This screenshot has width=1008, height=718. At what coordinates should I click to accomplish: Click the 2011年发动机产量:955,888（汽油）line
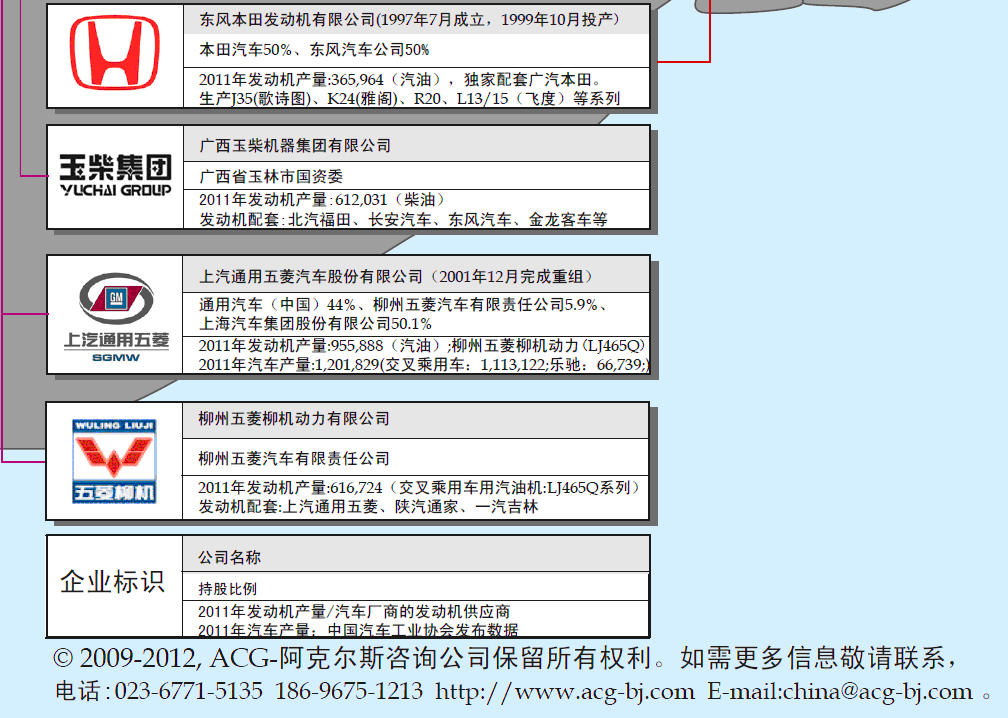click(x=422, y=346)
